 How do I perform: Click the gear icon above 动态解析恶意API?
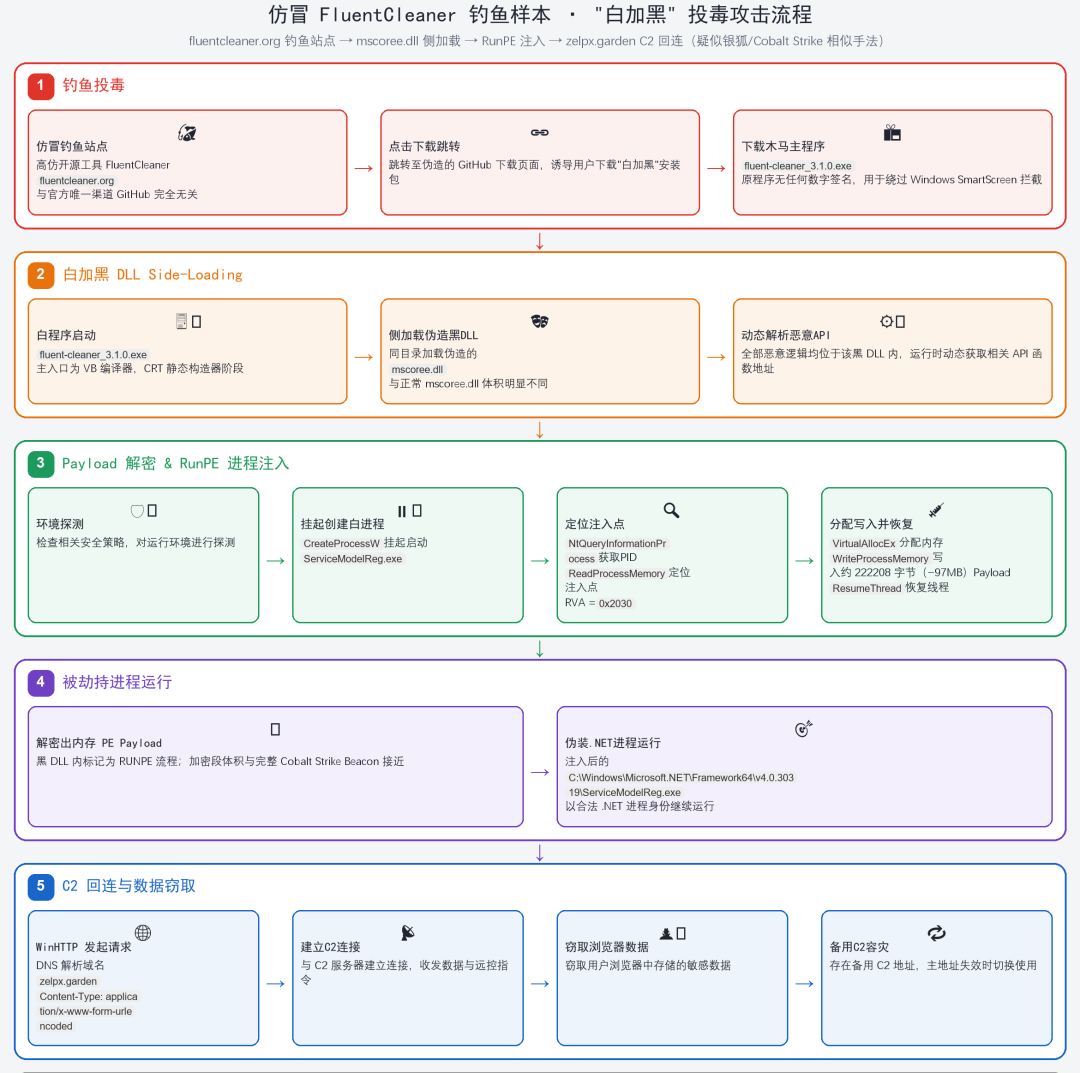tap(886, 322)
